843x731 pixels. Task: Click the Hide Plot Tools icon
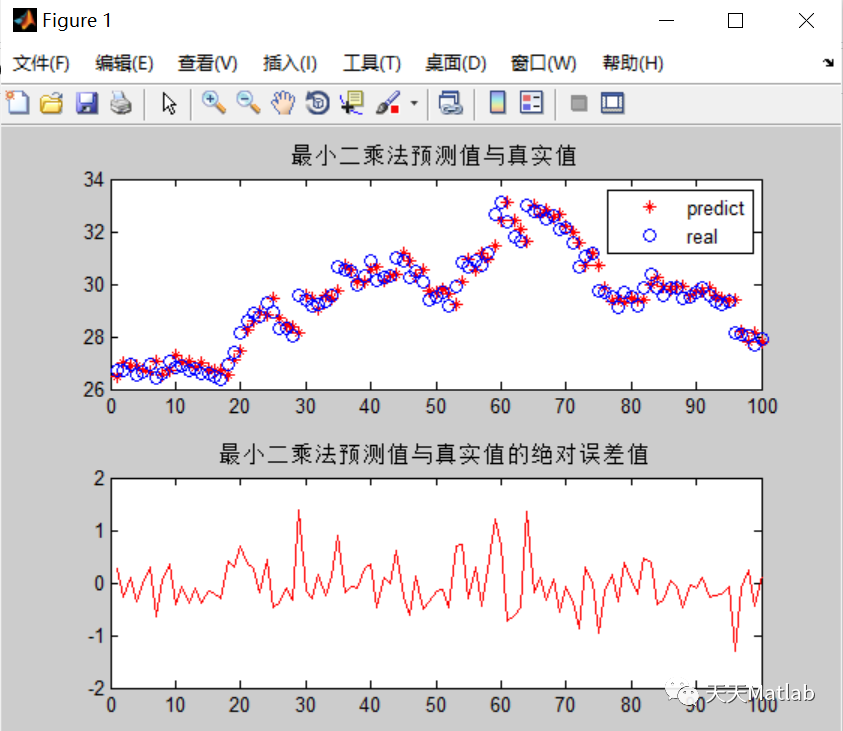578,103
